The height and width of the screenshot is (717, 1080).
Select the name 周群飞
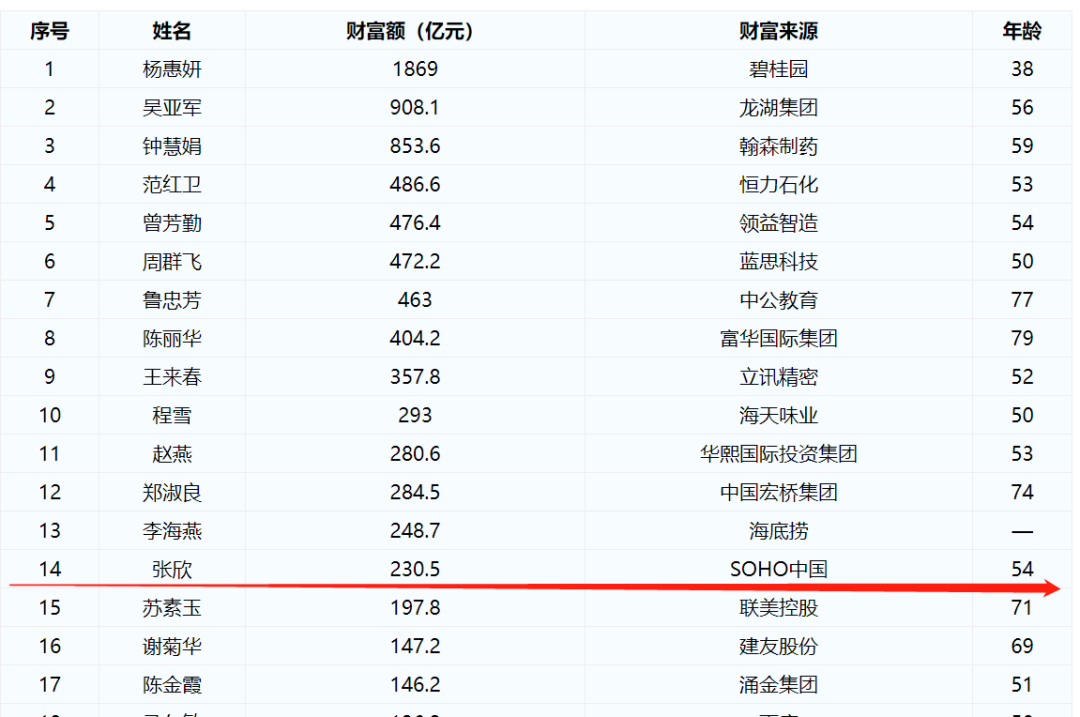click(x=172, y=262)
